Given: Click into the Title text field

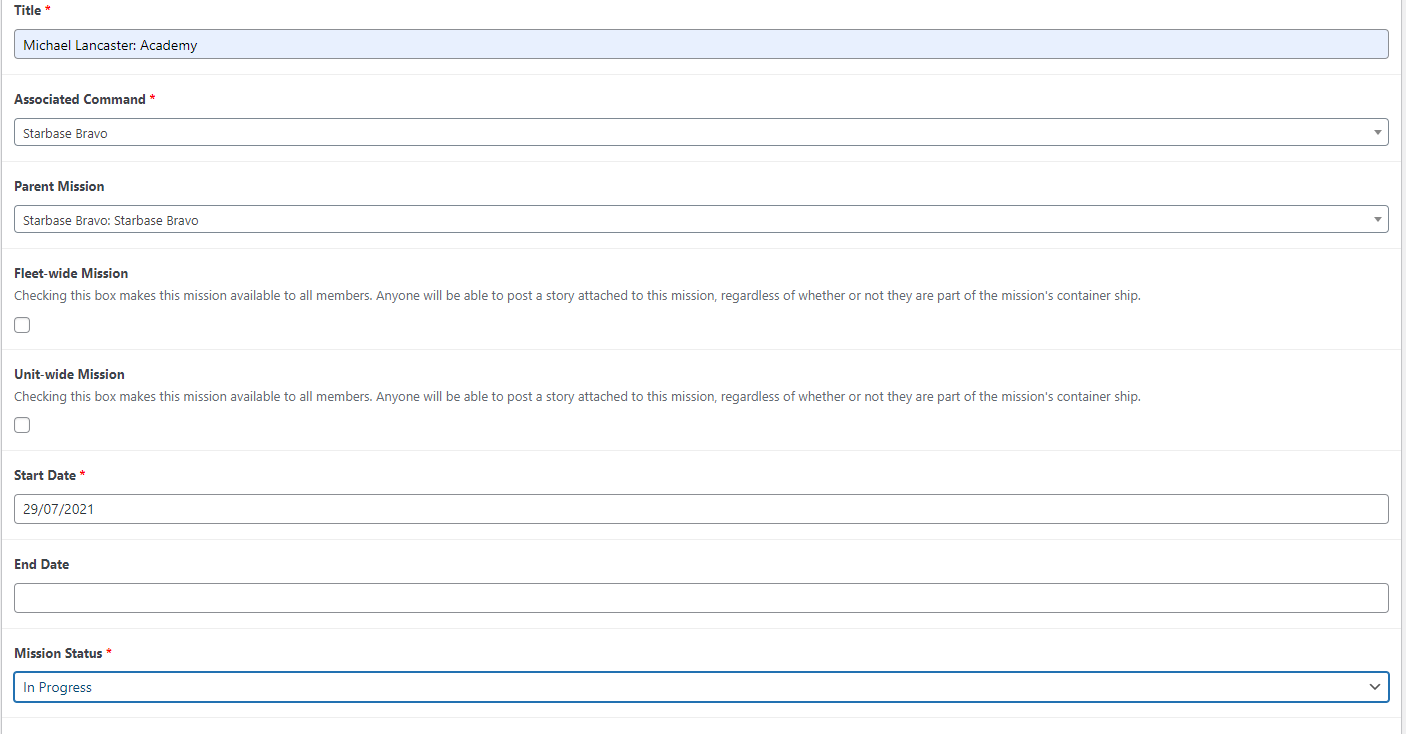Looking at the screenshot, I should pyautogui.click(x=700, y=44).
